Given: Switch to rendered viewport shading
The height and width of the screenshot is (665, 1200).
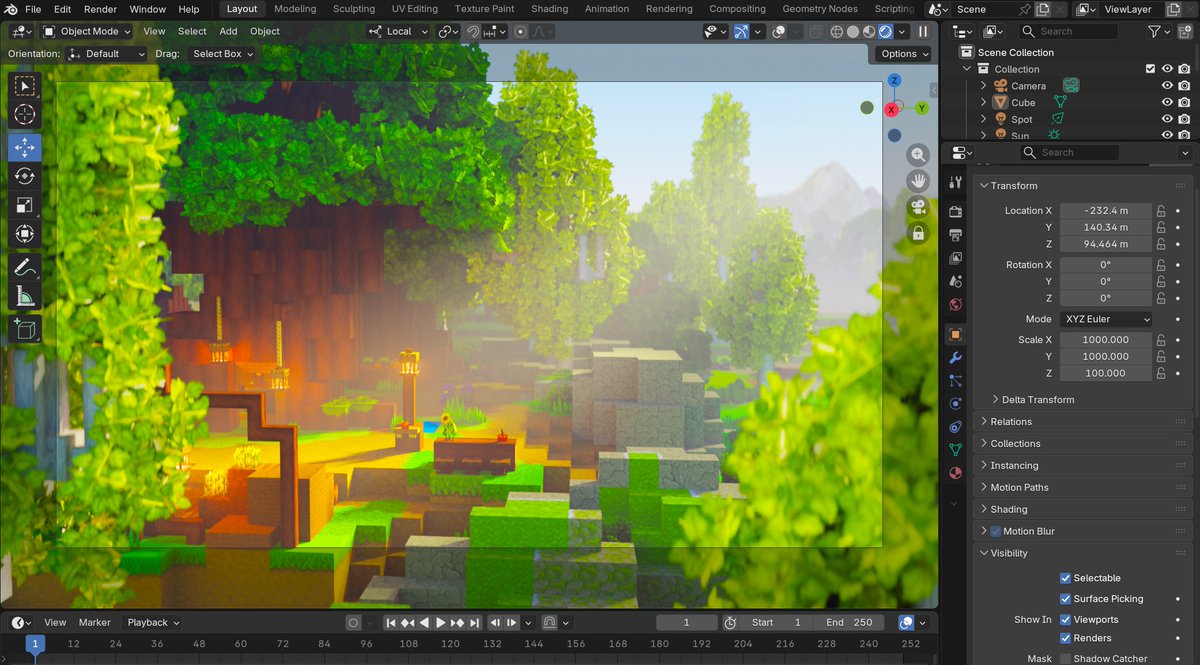Looking at the screenshot, I should pos(886,32).
